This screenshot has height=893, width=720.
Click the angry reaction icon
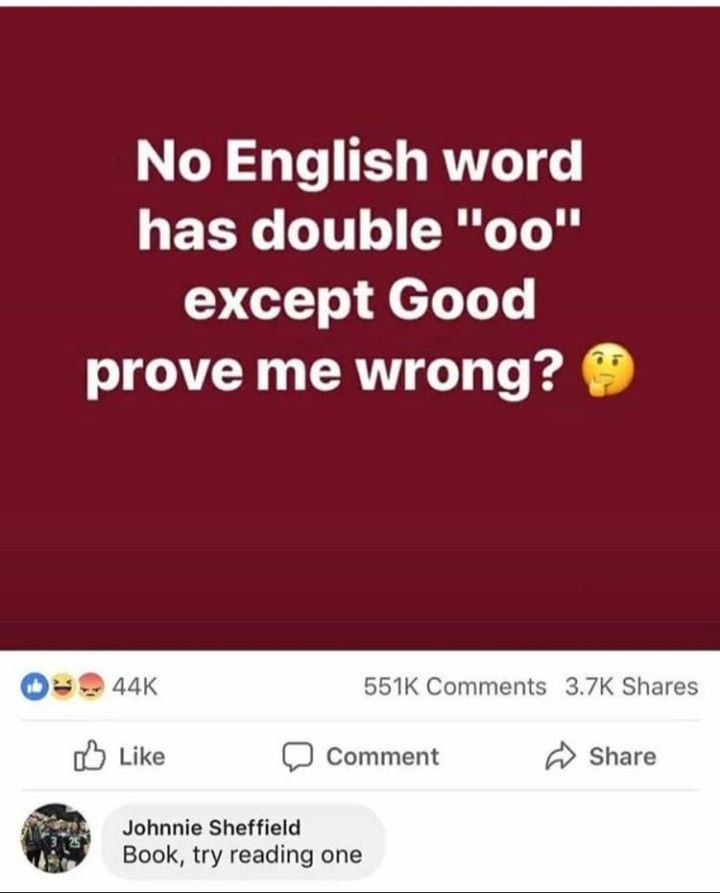point(91,686)
